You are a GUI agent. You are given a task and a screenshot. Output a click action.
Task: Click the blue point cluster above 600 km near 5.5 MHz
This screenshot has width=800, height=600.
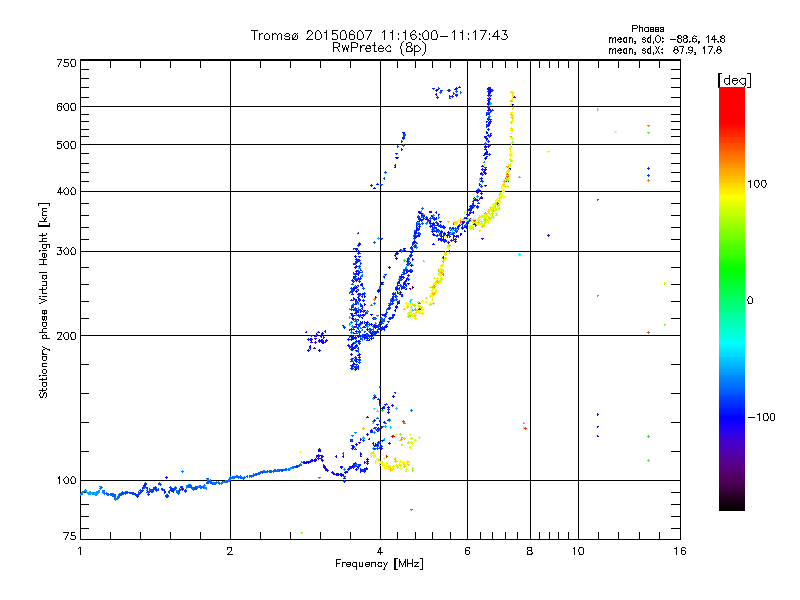(447, 92)
